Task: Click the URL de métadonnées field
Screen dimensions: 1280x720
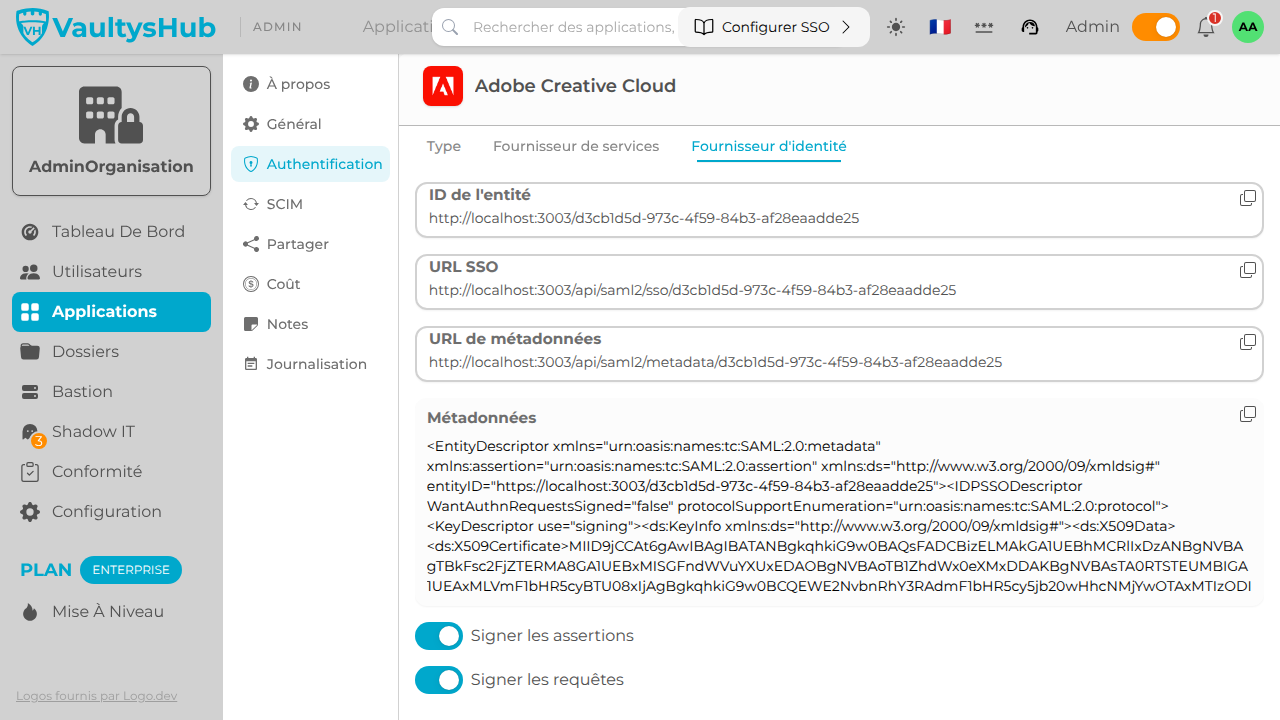Action: [x=839, y=352]
